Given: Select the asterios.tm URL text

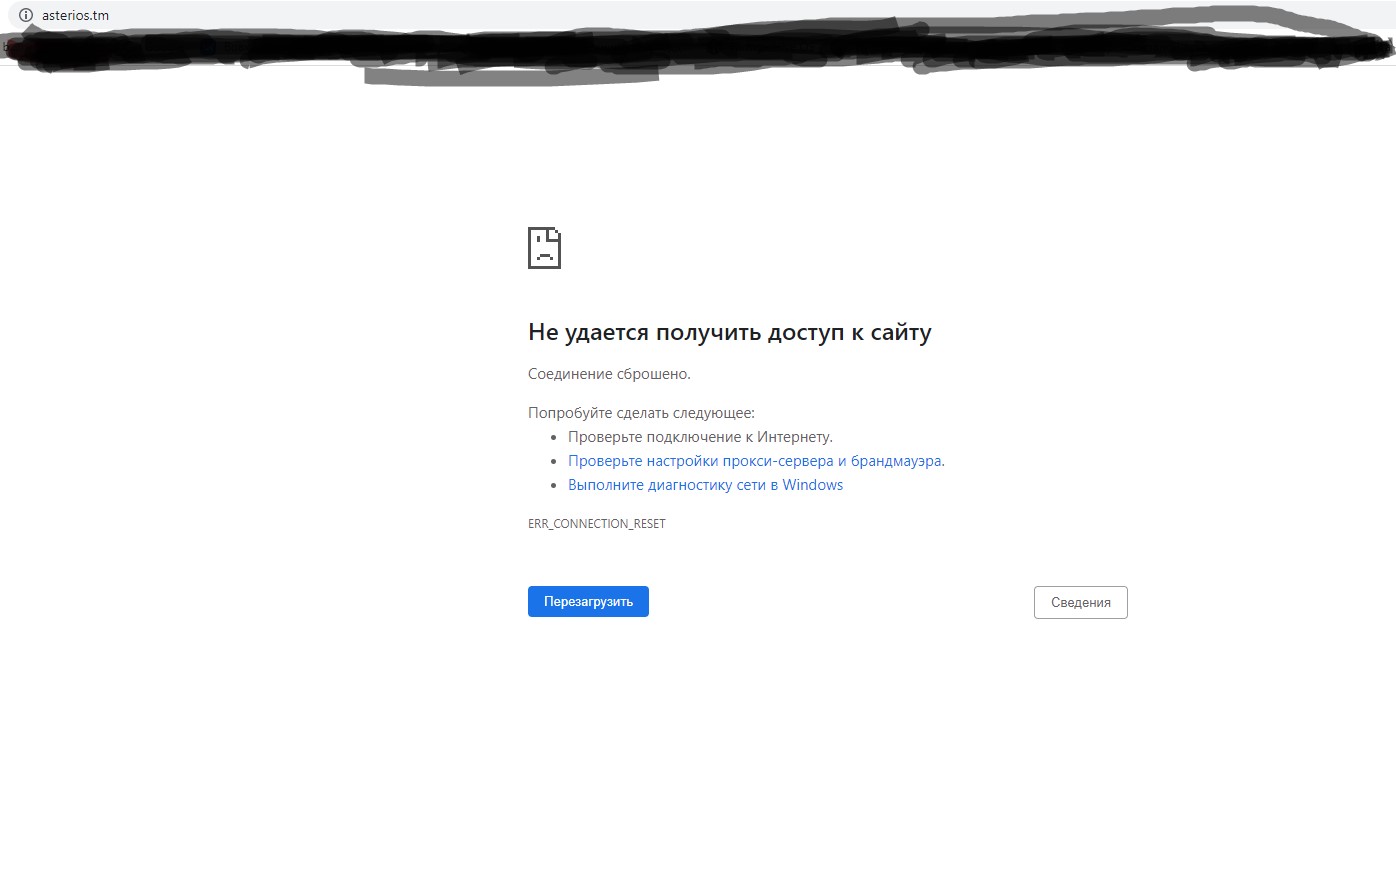Looking at the screenshot, I should (x=76, y=15).
